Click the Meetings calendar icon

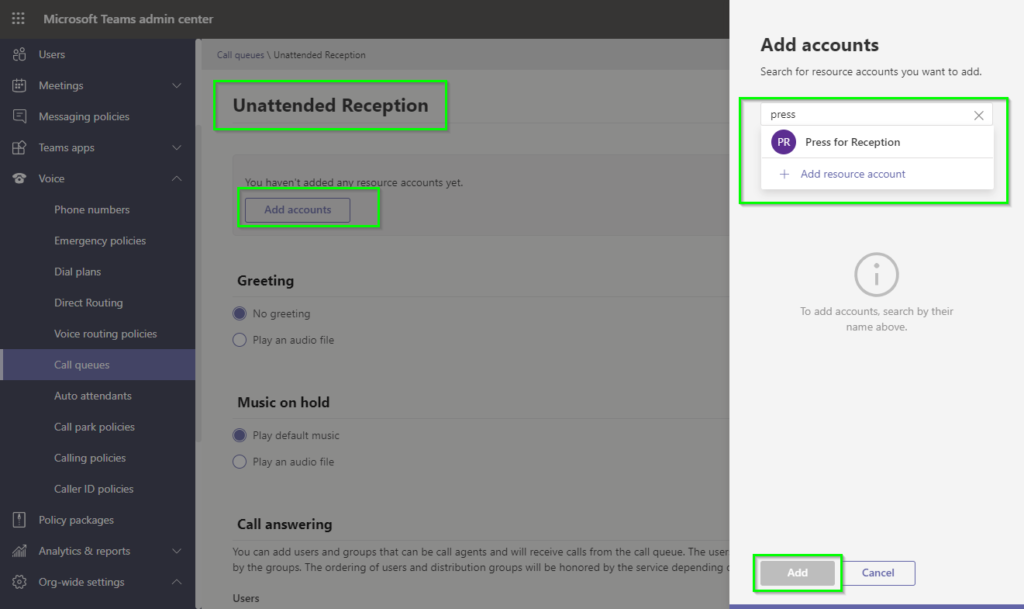pyautogui.click(x=19, y=86)
